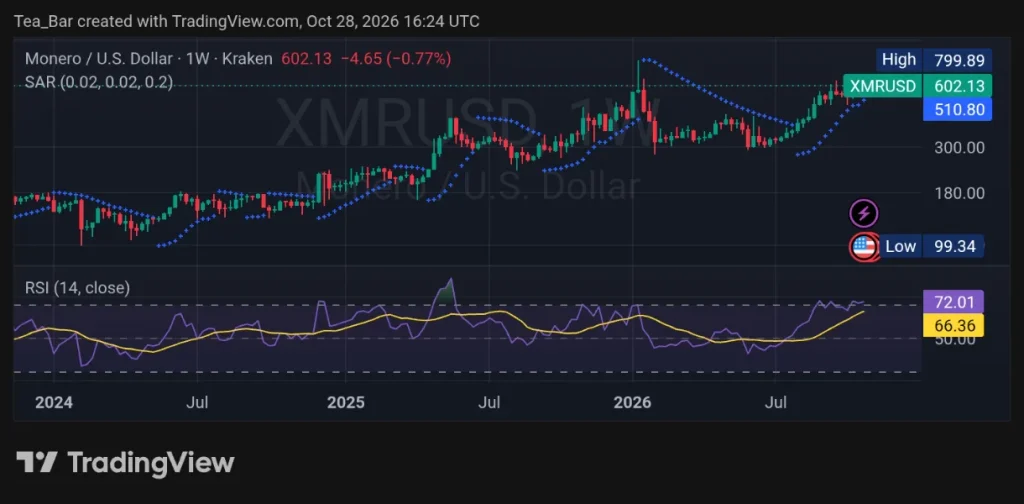Screen dimensions: 1024x504
Task: Click the 2026 label on the time axis
Action: click(x=633, y=402)
